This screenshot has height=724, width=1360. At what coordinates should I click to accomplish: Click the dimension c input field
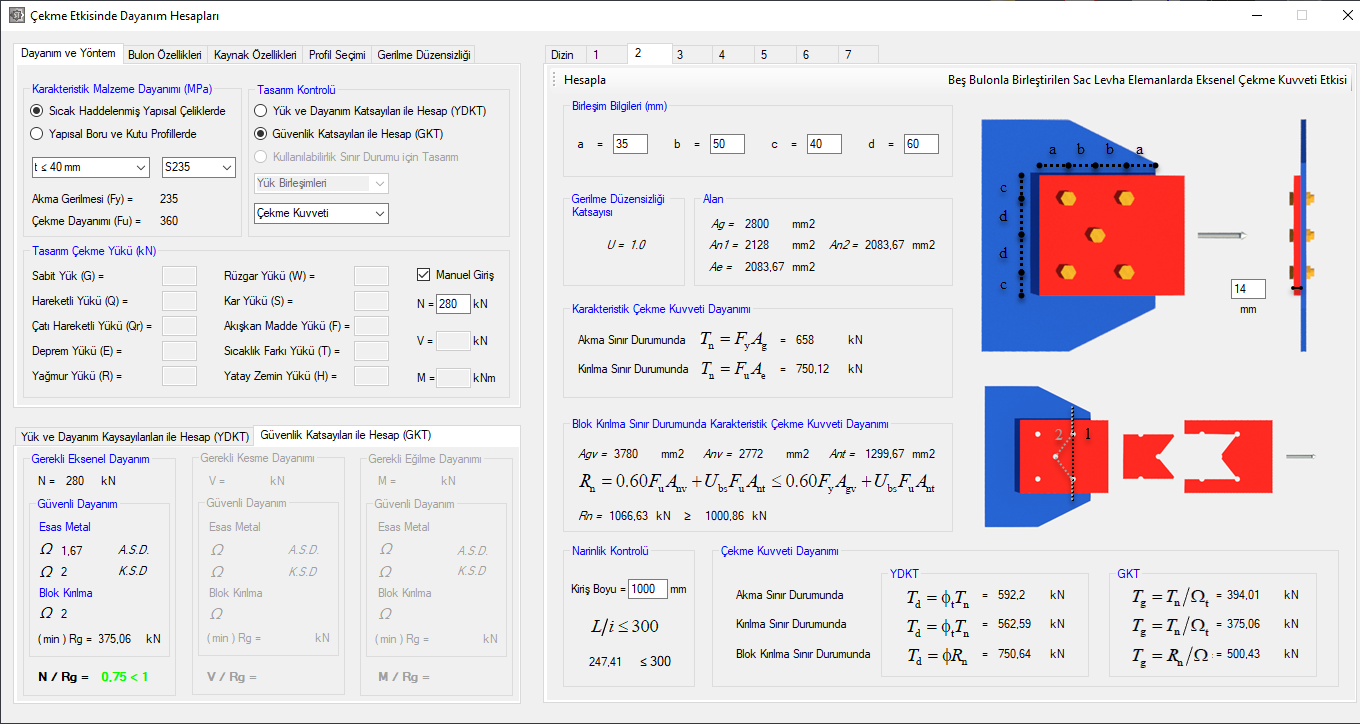click(824, 144)
